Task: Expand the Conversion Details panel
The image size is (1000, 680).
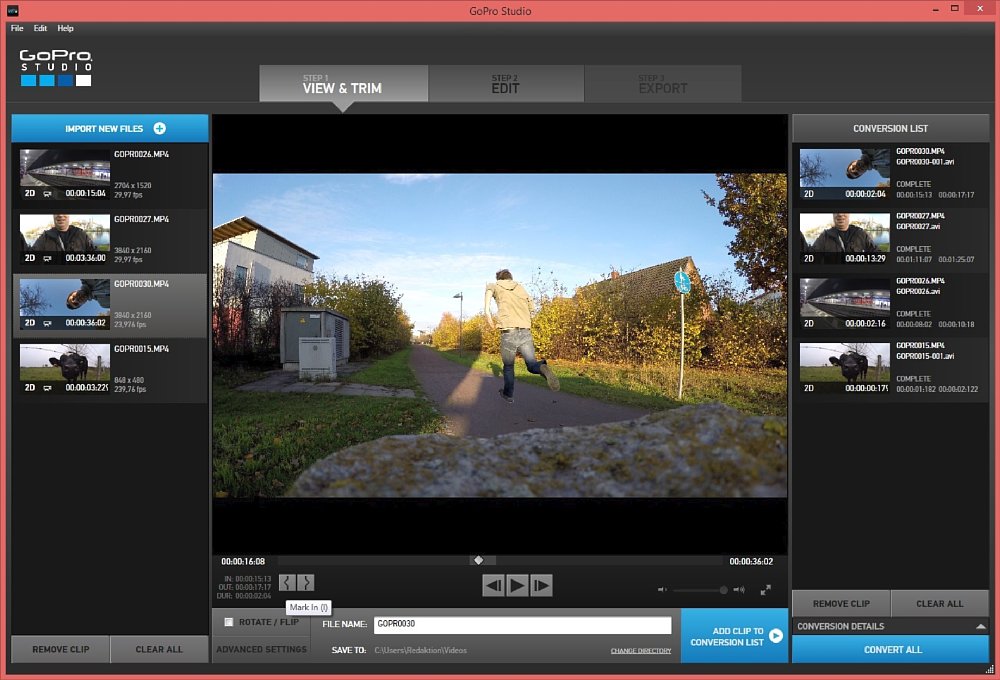Action: (980, 626)
